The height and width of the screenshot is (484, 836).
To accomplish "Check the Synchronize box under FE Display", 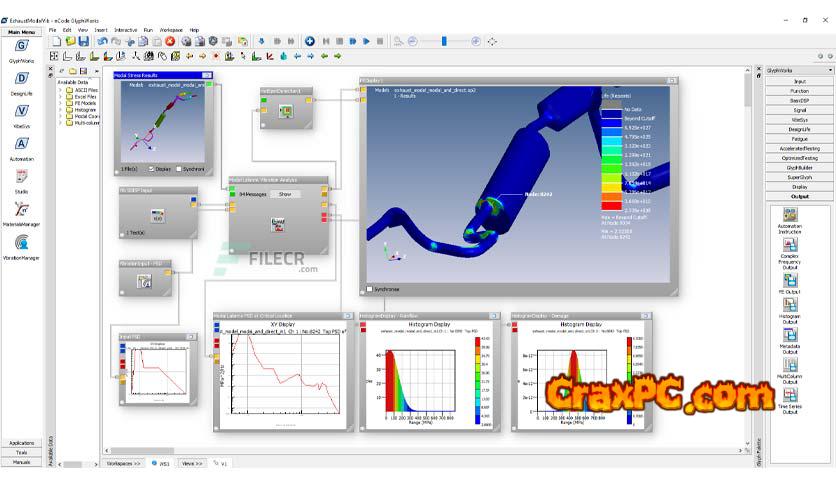I will 368,289.
